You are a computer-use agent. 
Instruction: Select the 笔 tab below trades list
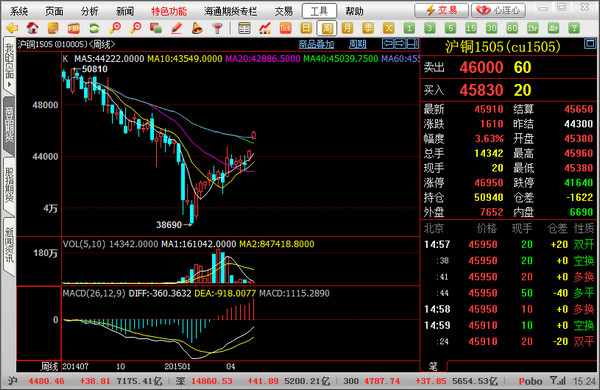click(433, 366)
